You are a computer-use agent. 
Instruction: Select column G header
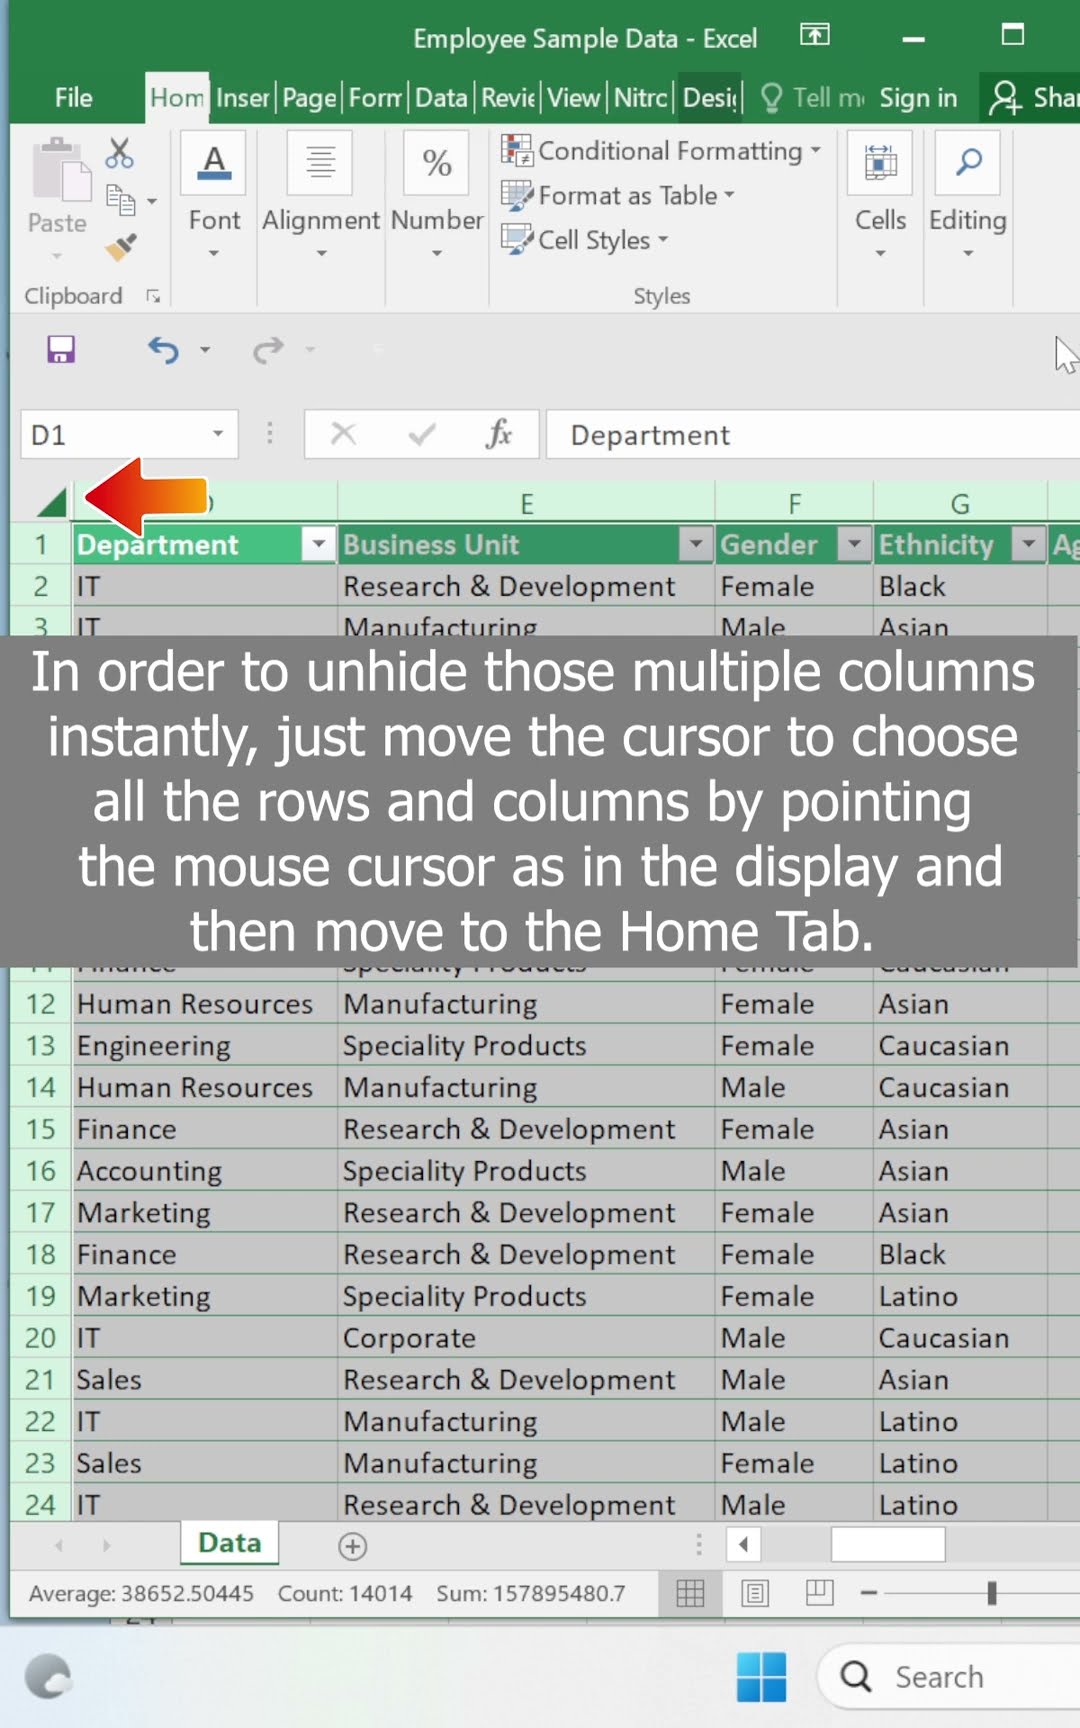click(960, 503)
